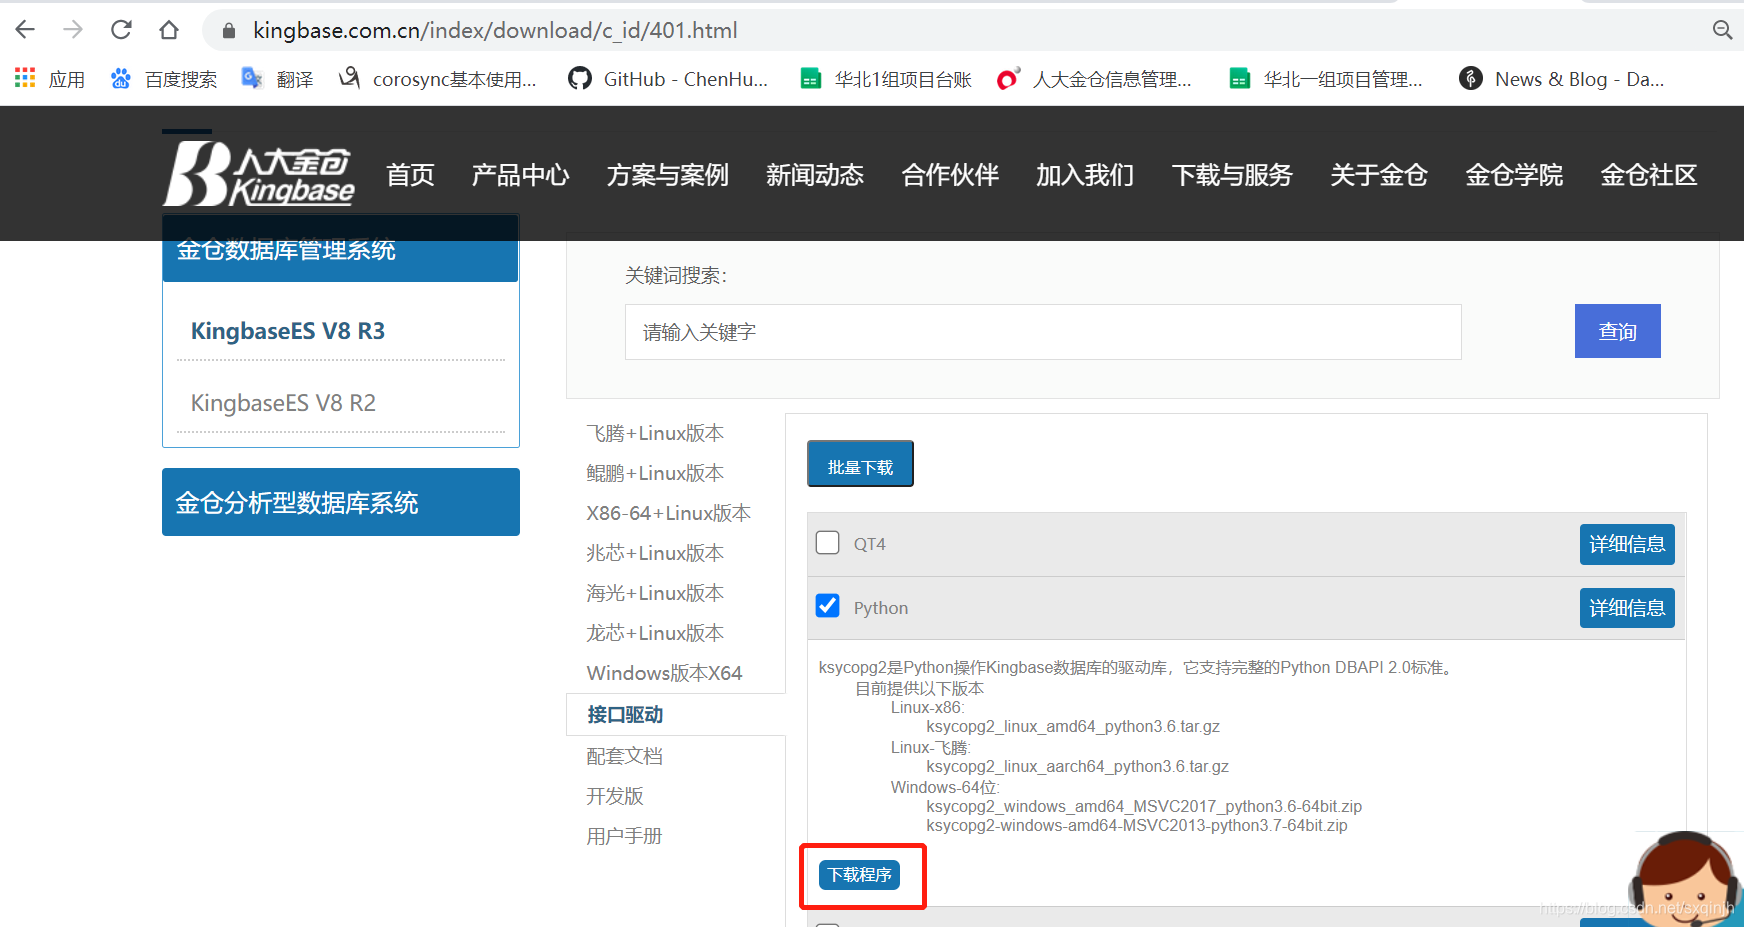
Task: Click the browser home icon
Action: point(169,29)
